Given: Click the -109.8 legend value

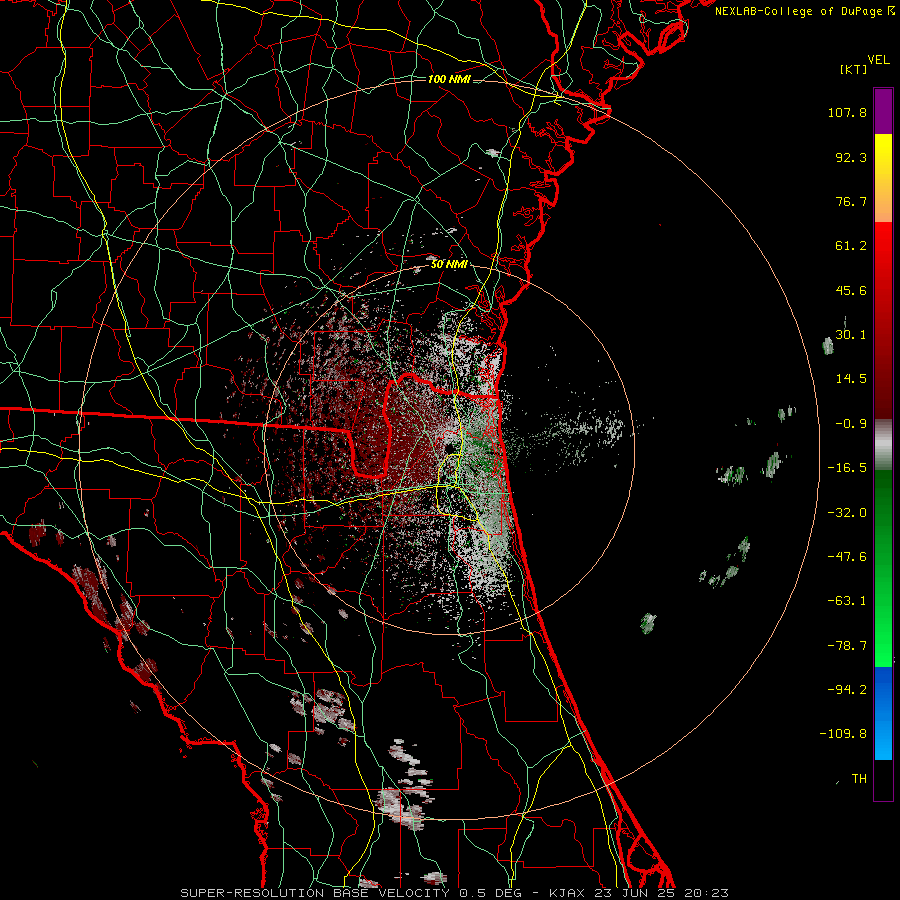Looking at the screenshot, I should click(844, 734).
